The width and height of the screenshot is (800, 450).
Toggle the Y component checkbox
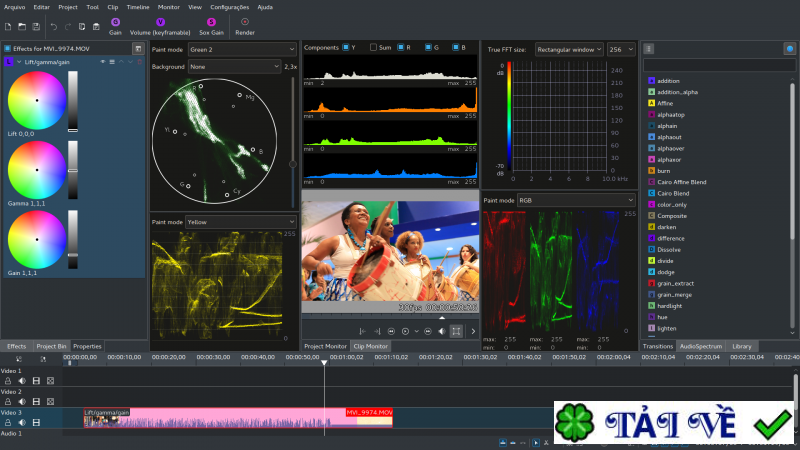(346, 47)
